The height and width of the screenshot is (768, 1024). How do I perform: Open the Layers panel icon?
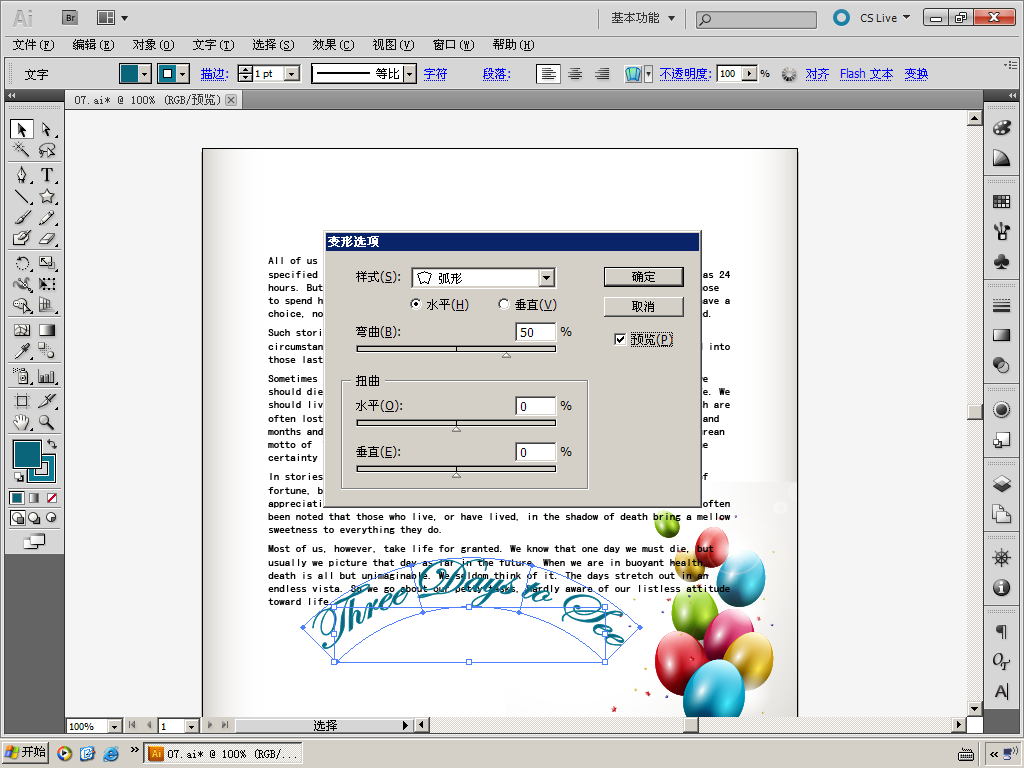point(1002,484)
